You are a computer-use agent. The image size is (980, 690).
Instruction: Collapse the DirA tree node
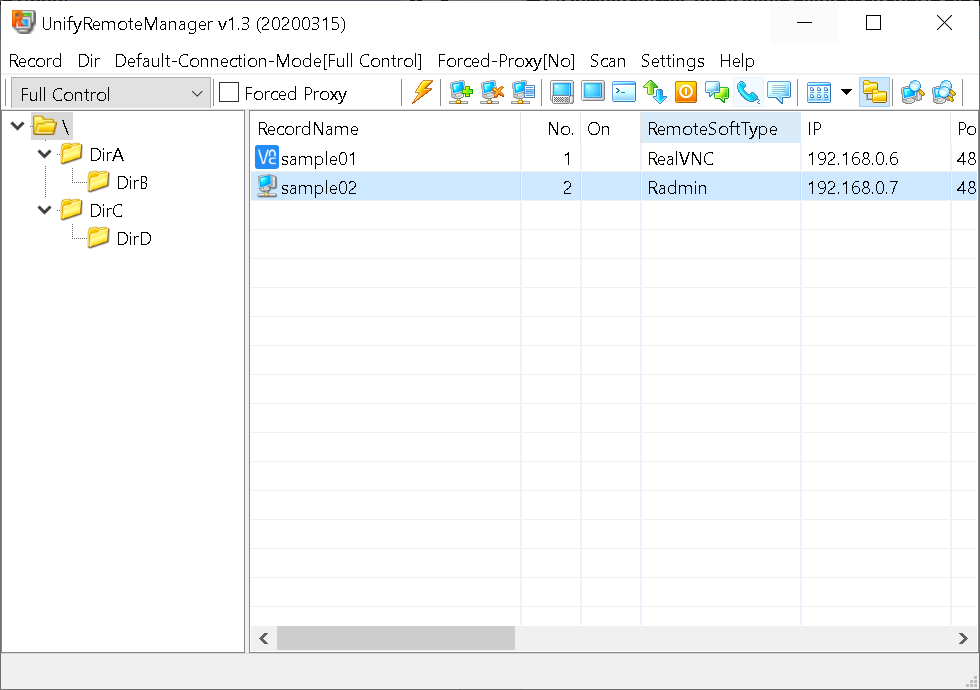pyautogui.click(x=44, y=154)
